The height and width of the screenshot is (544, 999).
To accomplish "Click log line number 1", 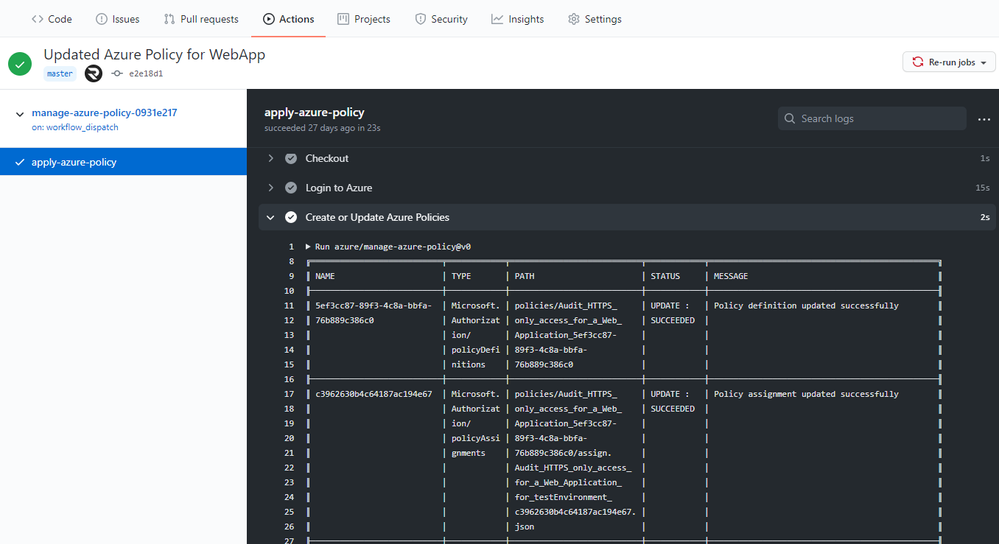I will tap(291, 247).
